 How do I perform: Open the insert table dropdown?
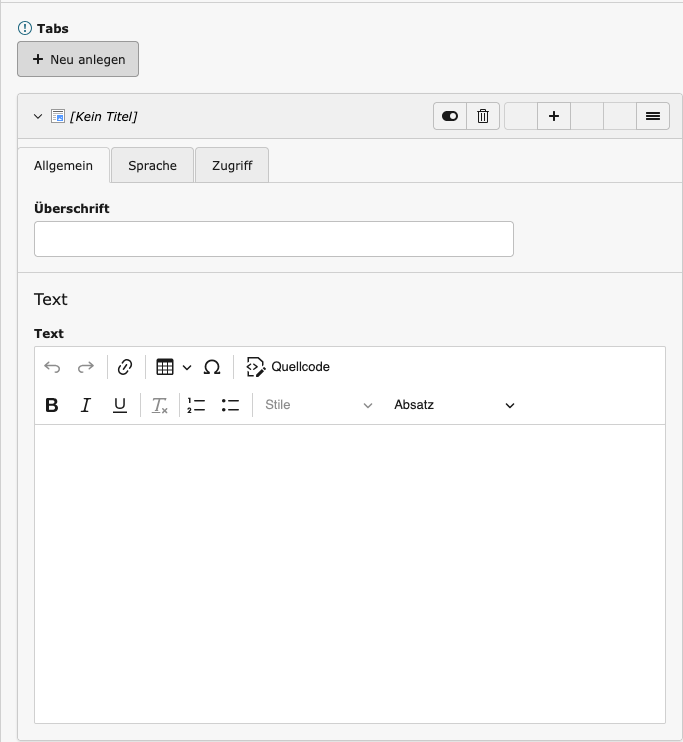tap(174, 367)
